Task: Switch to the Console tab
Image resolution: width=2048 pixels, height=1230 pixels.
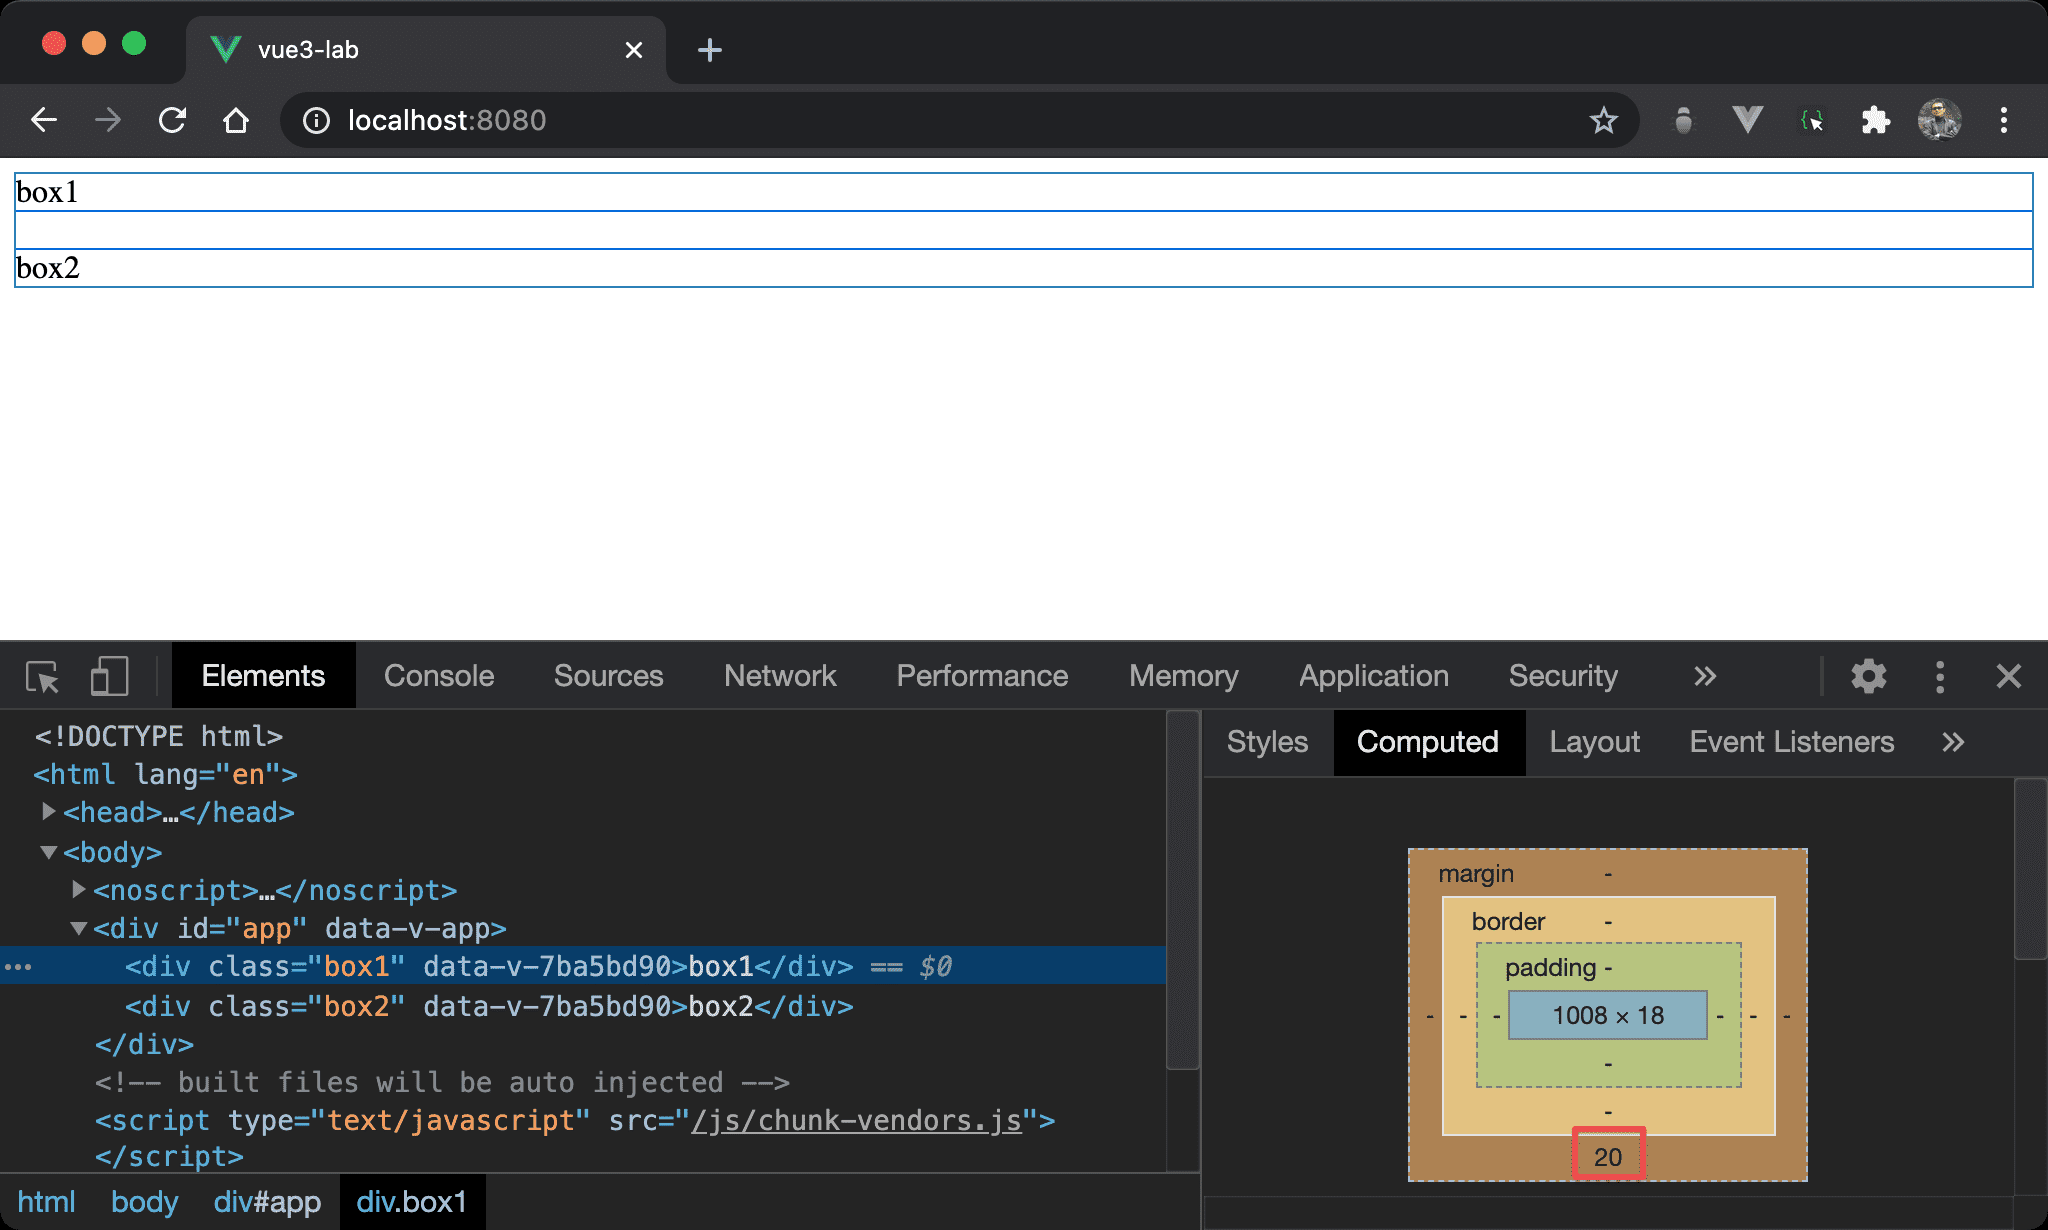Action: tap(439, 677)
